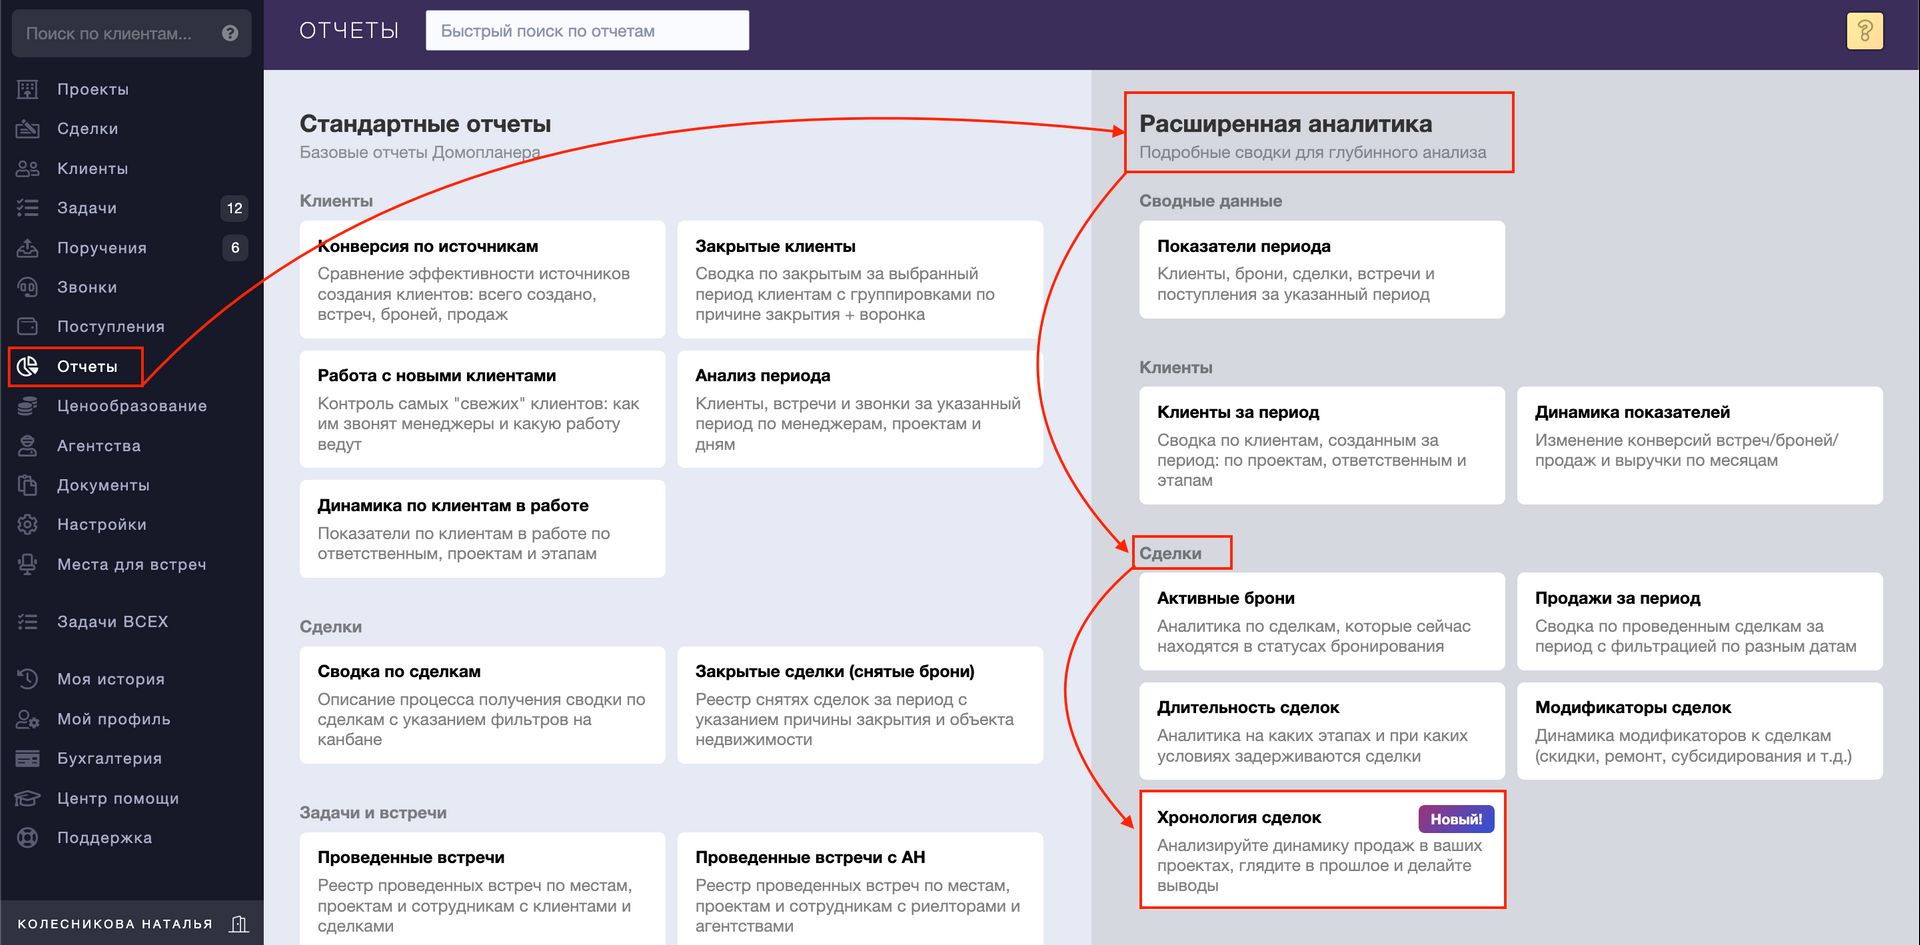The height and width of the screenshot is (945, 1920).
Task: Click the Агентства agent icon
Action: pyautogui.click(x=28, y=446)
